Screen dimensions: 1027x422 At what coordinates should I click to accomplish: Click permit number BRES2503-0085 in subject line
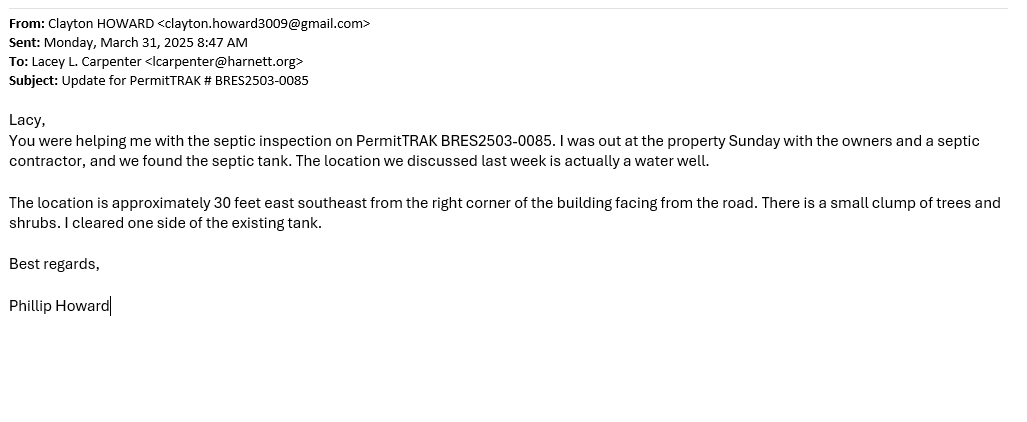pyautogui.click(x=261, y=81)
